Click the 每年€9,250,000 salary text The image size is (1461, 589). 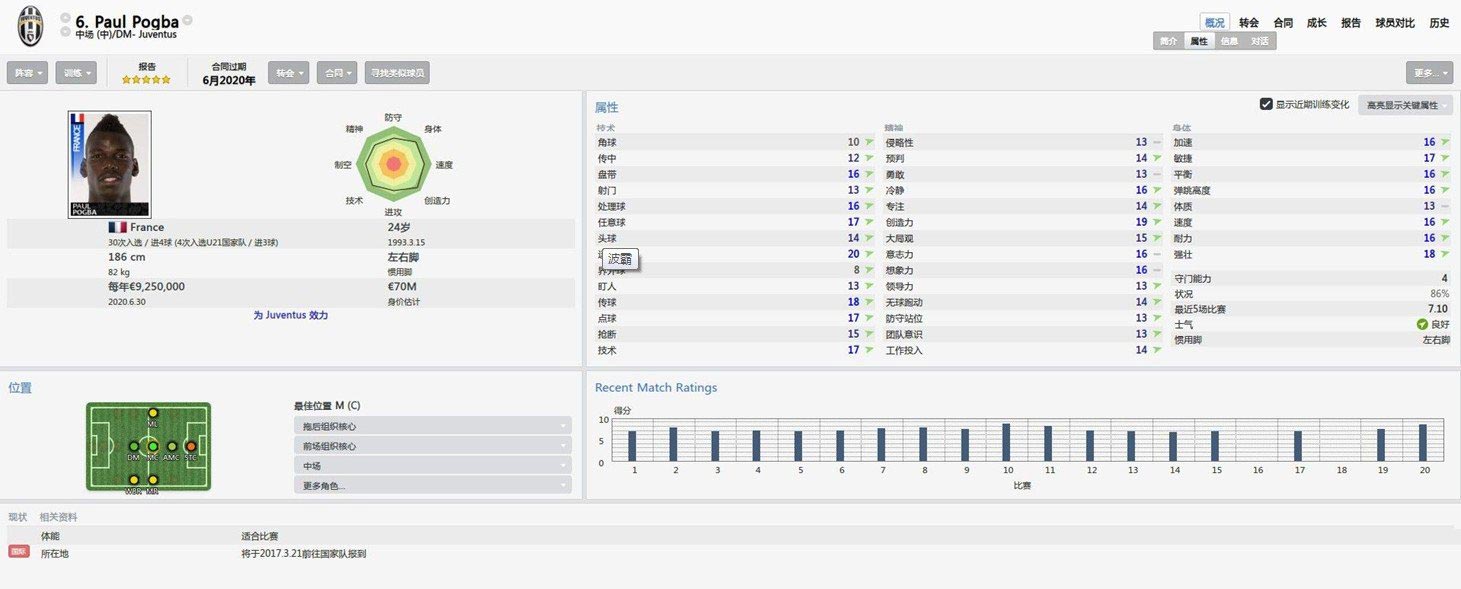pos(146,287)
